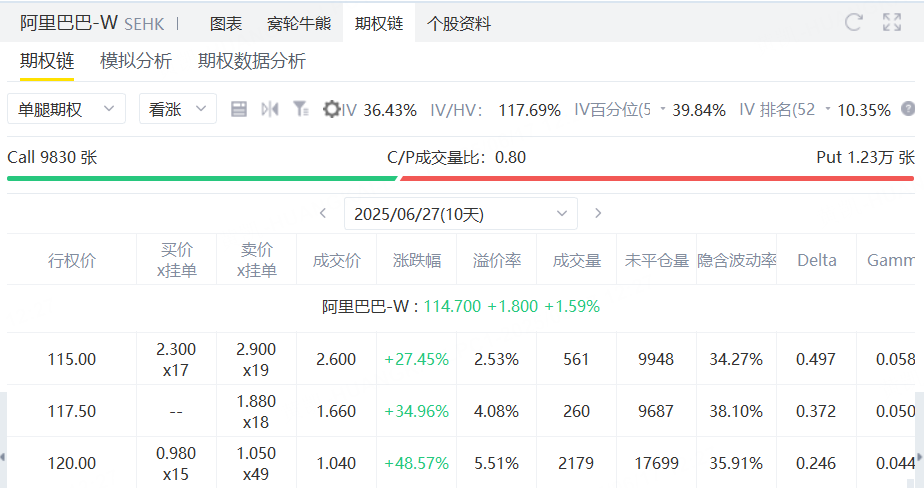This screenshot has height=488, width=924.
Task: Select the 期权链 sub-tab
Action: pyautogui.click(x=47, y=61)
